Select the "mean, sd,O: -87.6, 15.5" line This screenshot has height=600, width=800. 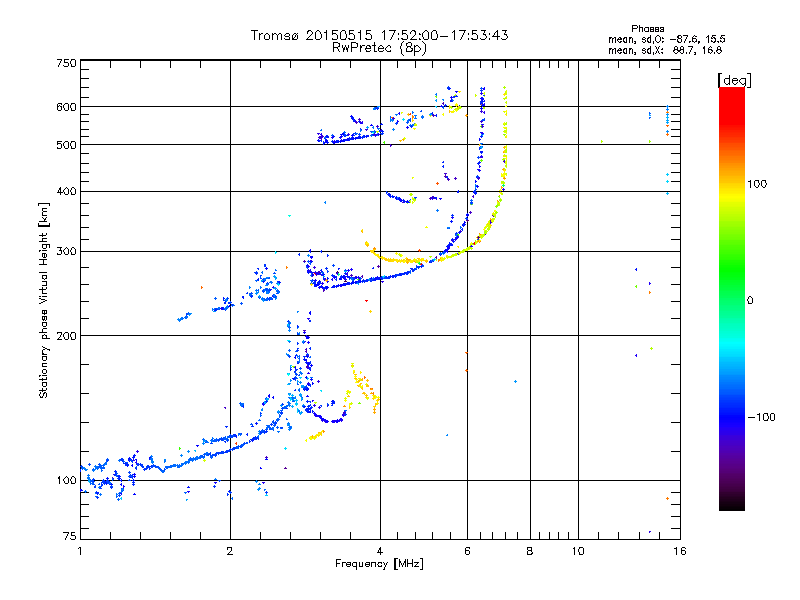666,39
